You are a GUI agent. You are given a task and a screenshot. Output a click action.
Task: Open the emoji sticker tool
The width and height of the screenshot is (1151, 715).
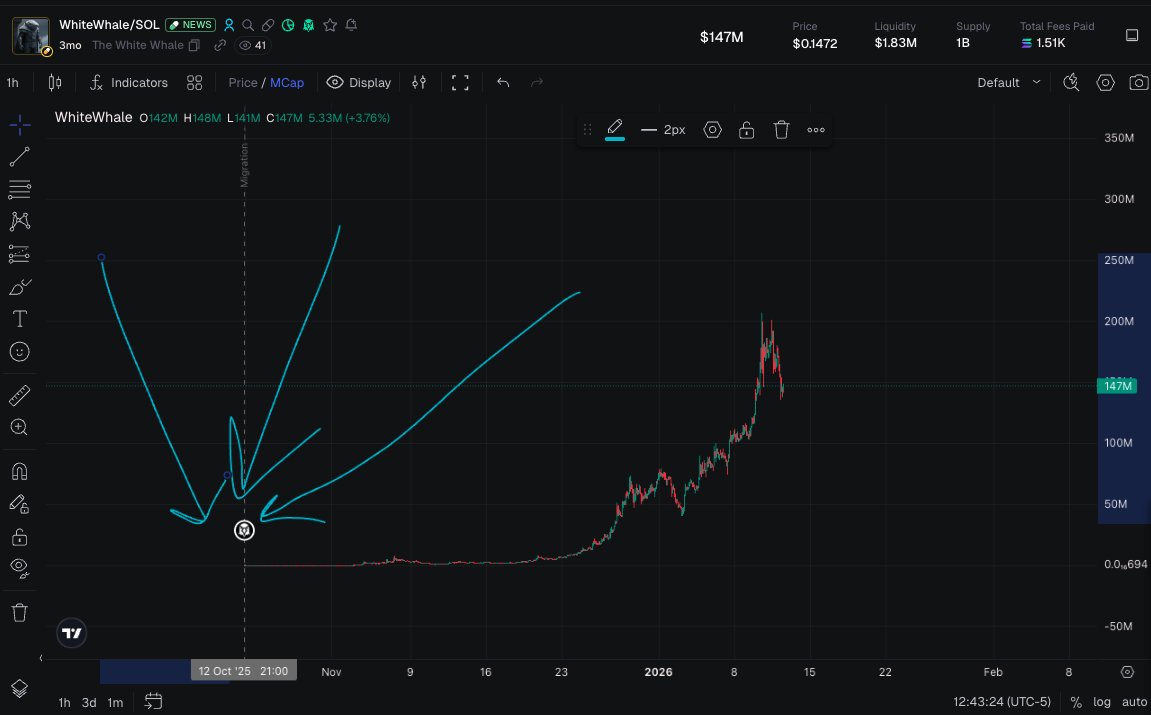tap(20, 352)
